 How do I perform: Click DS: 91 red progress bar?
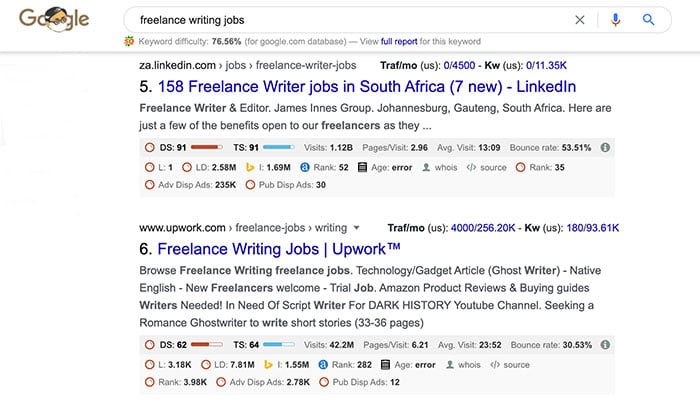pyautogui.click(x=207, y=147)
